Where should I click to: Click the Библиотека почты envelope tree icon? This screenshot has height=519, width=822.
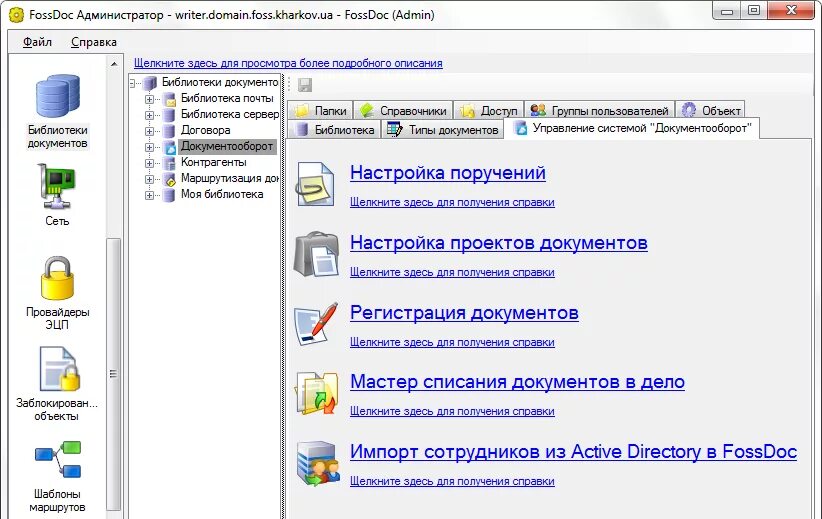[169, 99]
